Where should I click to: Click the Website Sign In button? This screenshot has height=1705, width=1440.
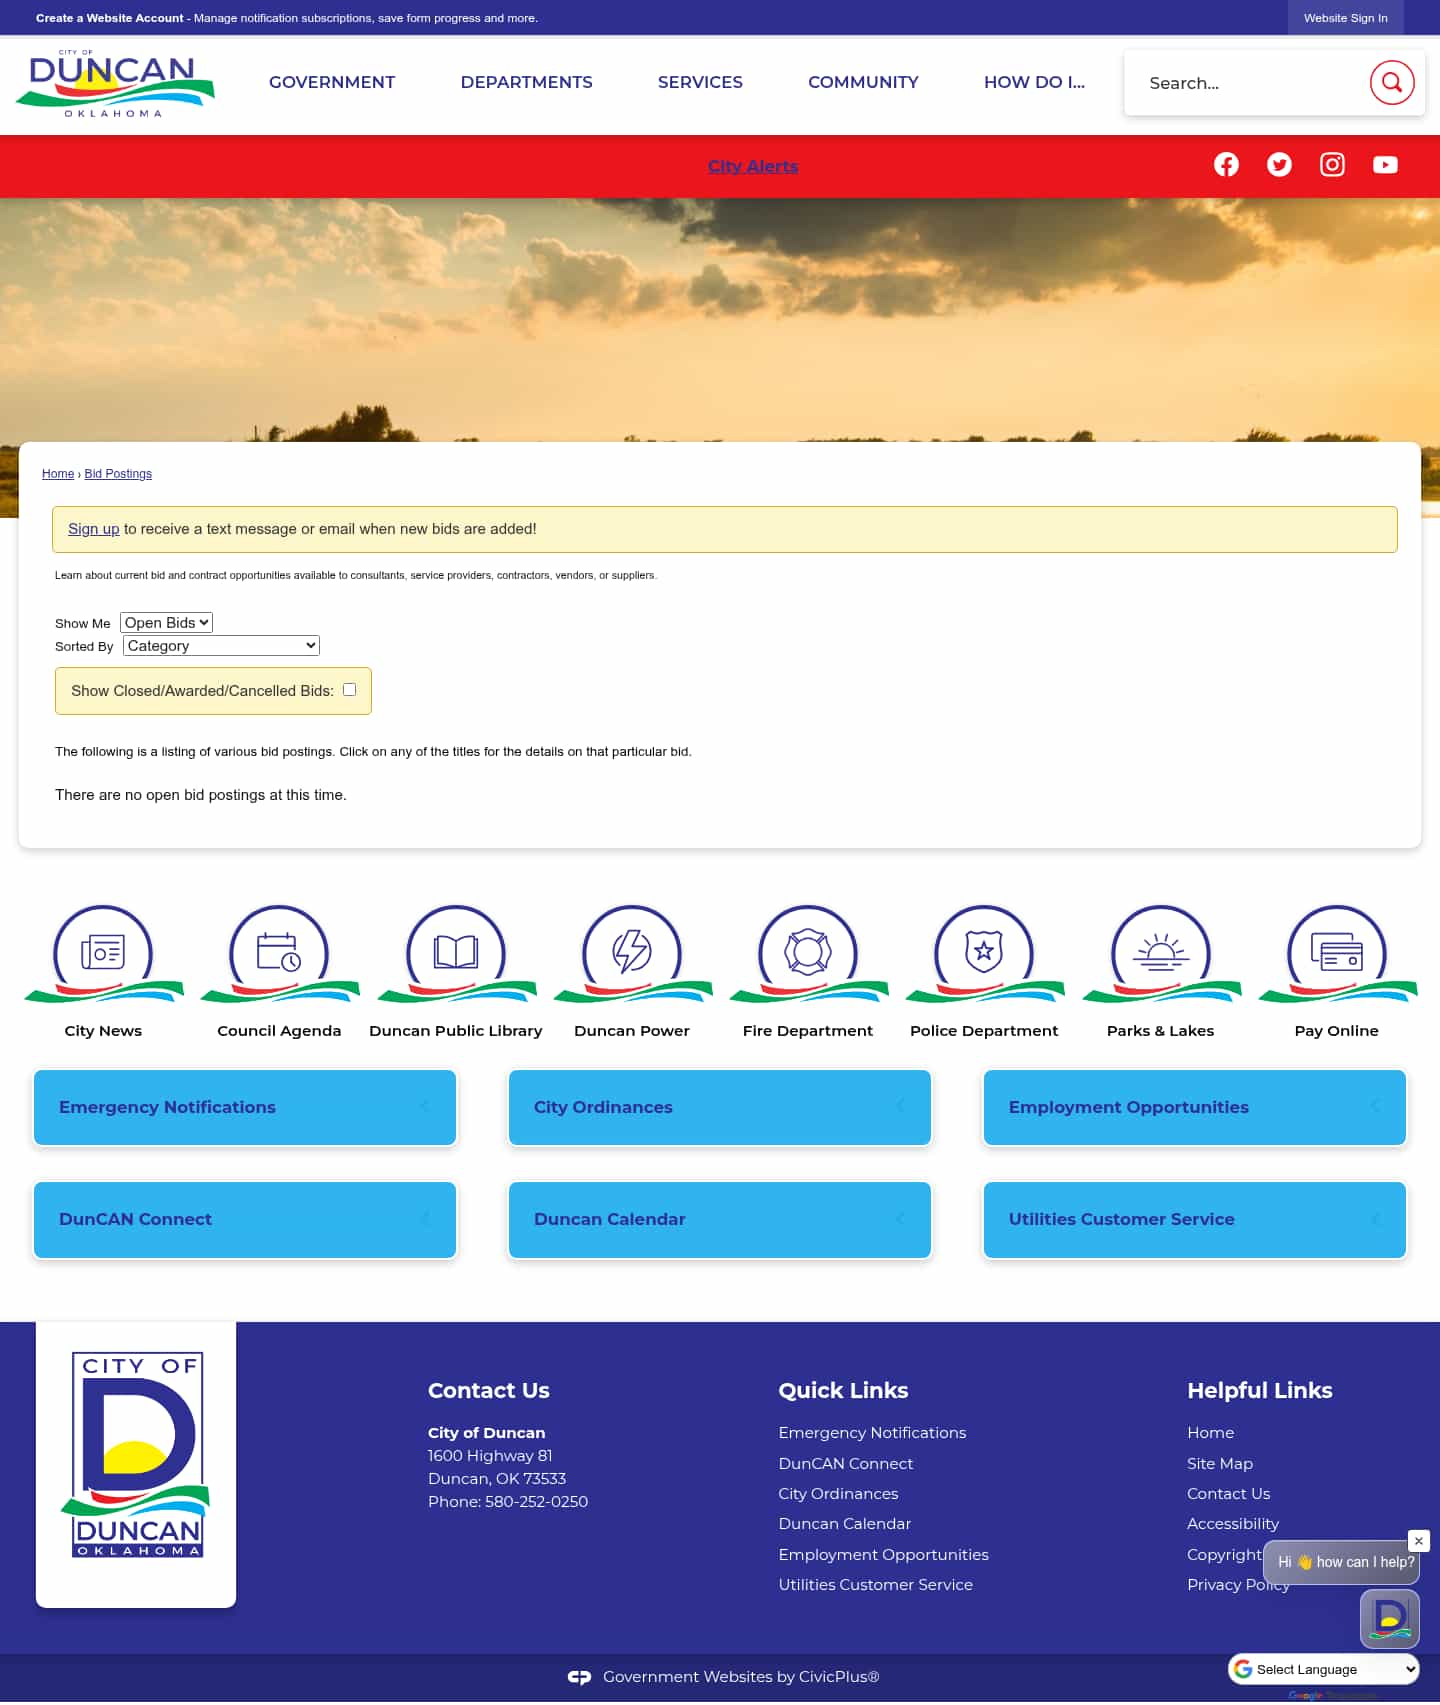1345,18
